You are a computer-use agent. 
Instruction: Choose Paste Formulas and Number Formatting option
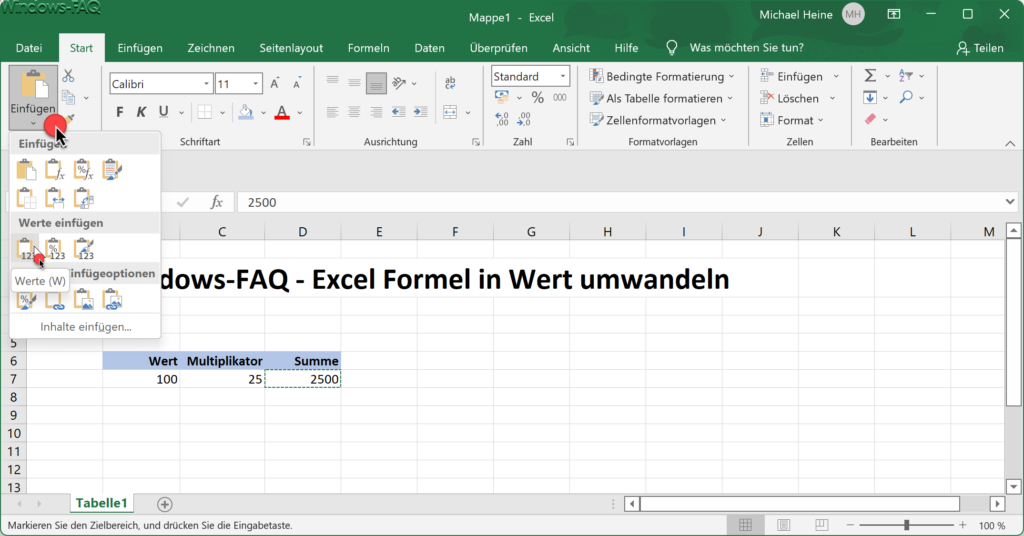(84, 170)
